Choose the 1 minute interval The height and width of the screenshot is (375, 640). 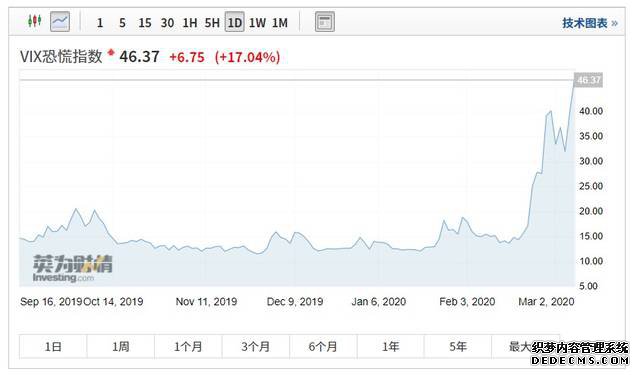point(100,23)
